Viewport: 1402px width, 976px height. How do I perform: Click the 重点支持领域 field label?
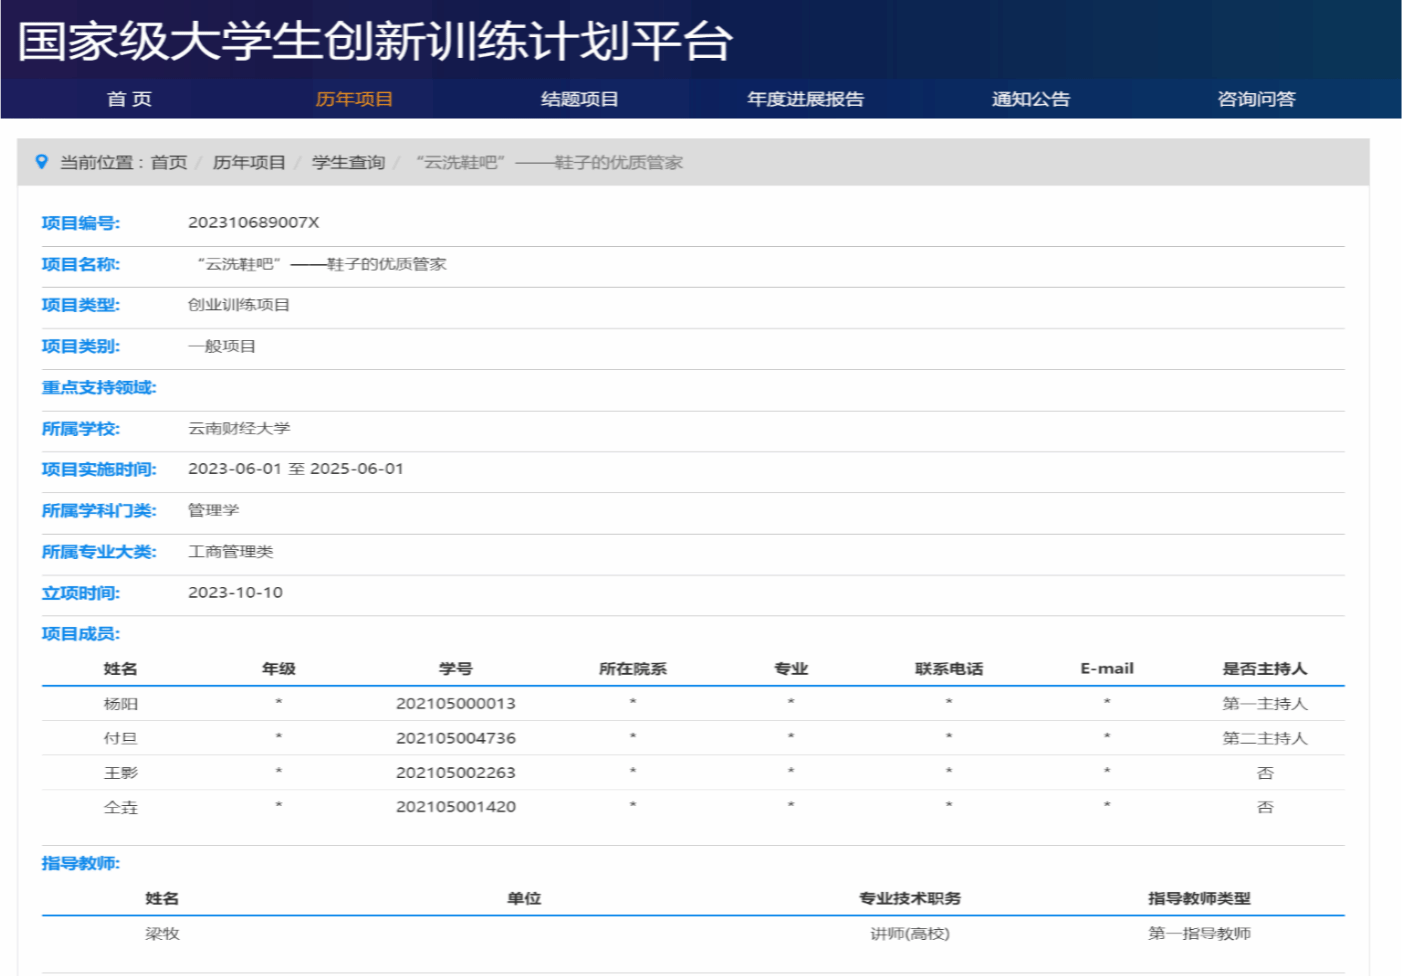pyautogui.click(x=99, y=387)
